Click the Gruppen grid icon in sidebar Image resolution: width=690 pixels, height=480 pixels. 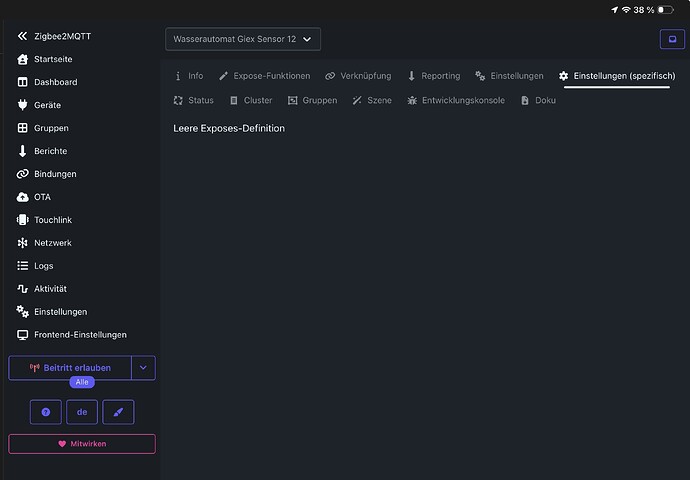click(22, 128)
